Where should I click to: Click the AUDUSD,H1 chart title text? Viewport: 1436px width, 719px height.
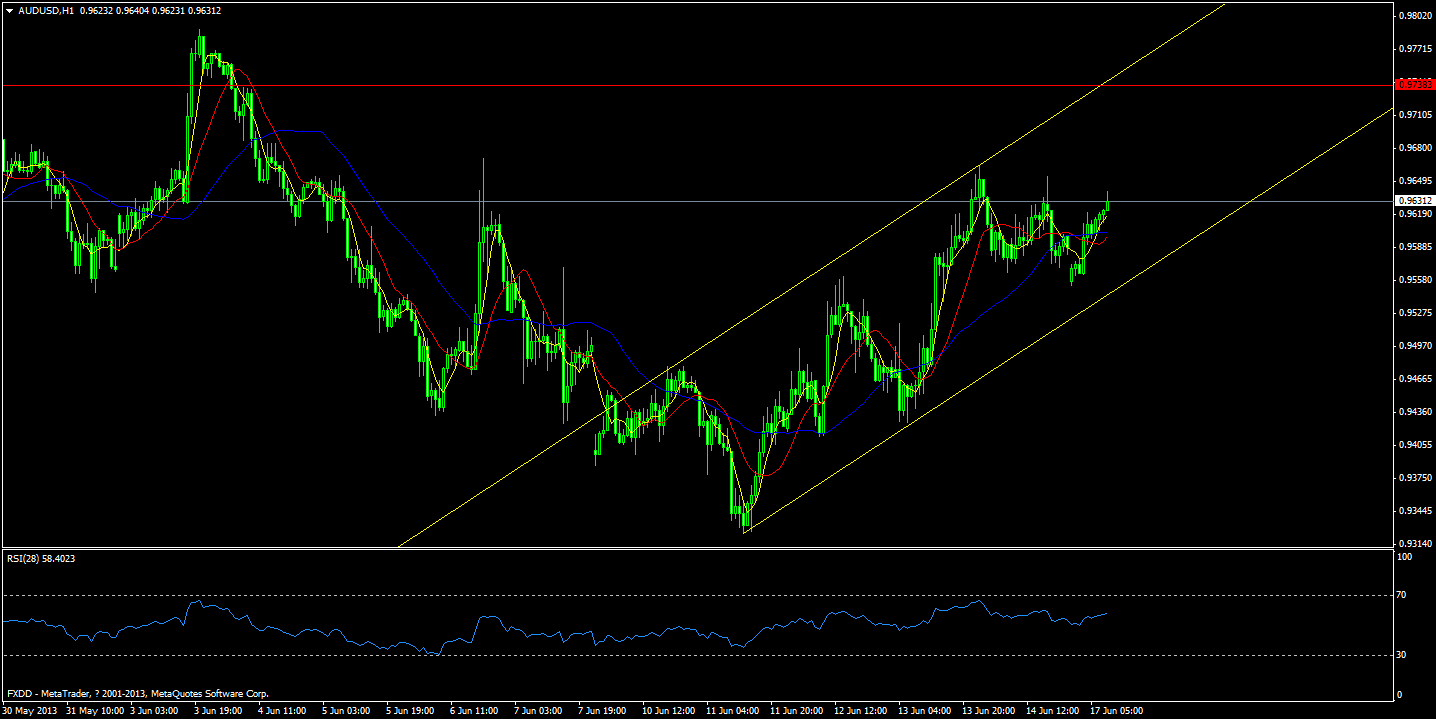point(44,11)
